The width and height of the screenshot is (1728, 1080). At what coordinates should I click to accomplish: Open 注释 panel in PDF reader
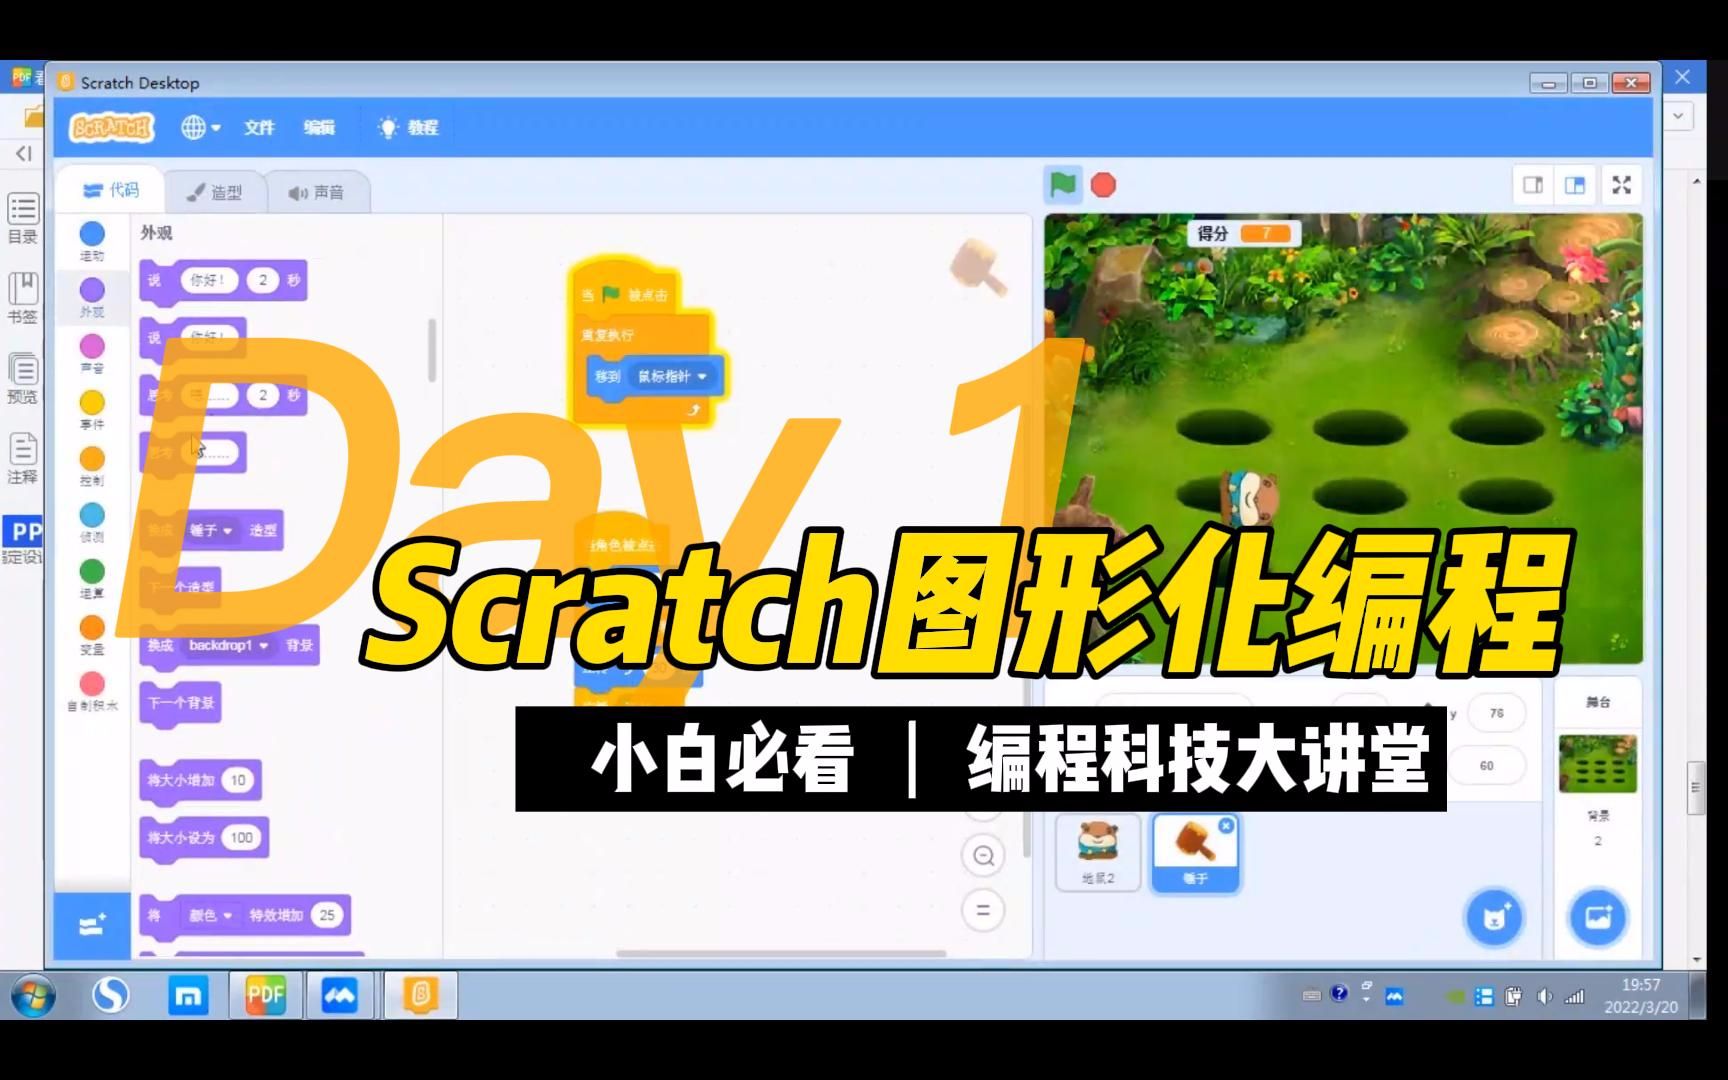[23, 458]
